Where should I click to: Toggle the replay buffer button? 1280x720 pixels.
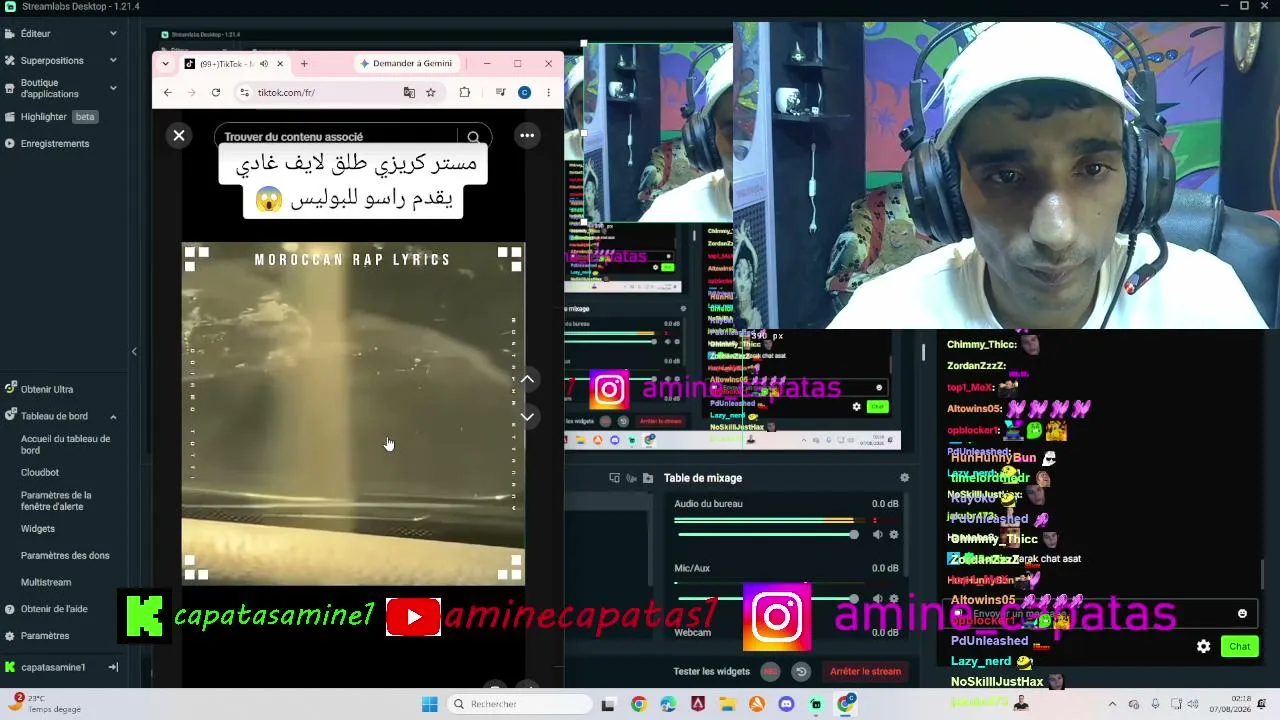pos(801,672)
